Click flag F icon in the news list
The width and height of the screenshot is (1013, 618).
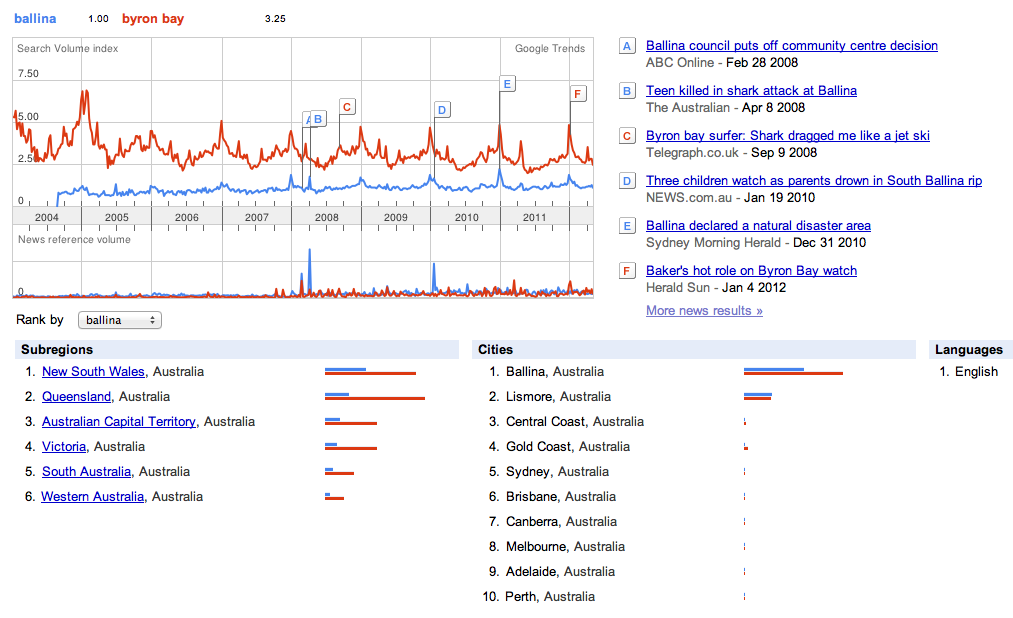pyautogui.click(x=627, y=271)
